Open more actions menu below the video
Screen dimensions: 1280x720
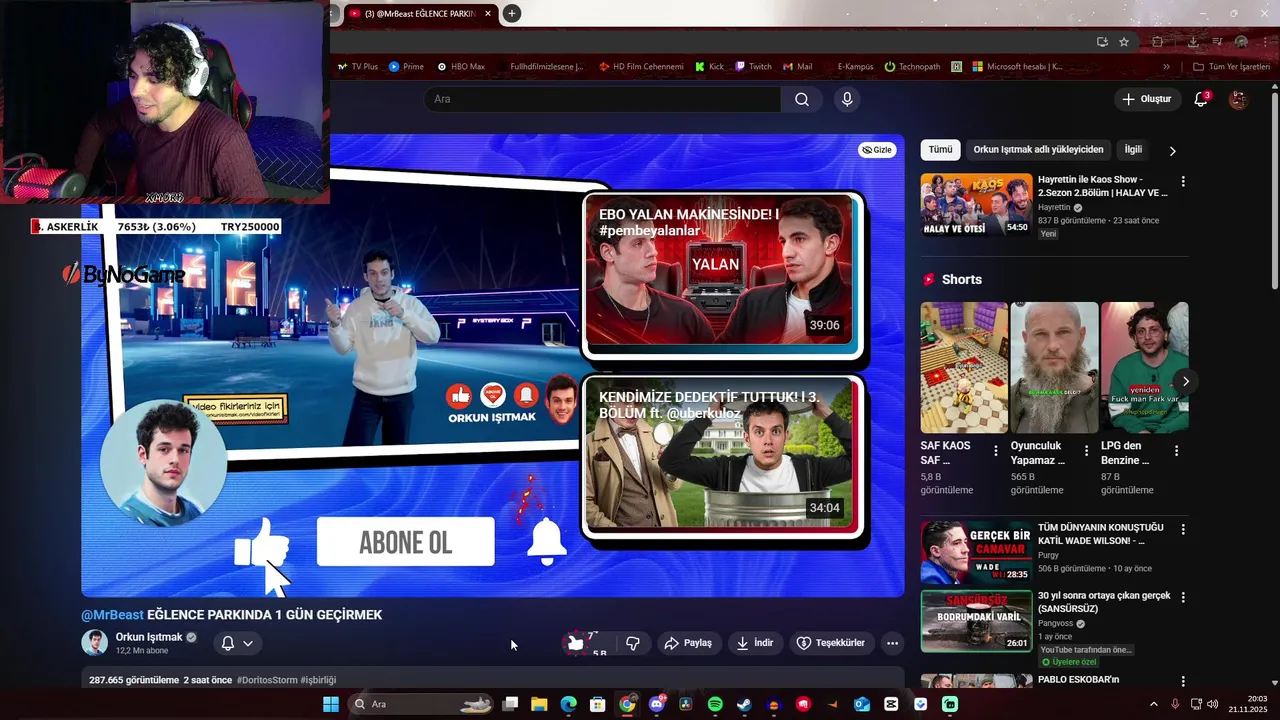tap(892, 643)
